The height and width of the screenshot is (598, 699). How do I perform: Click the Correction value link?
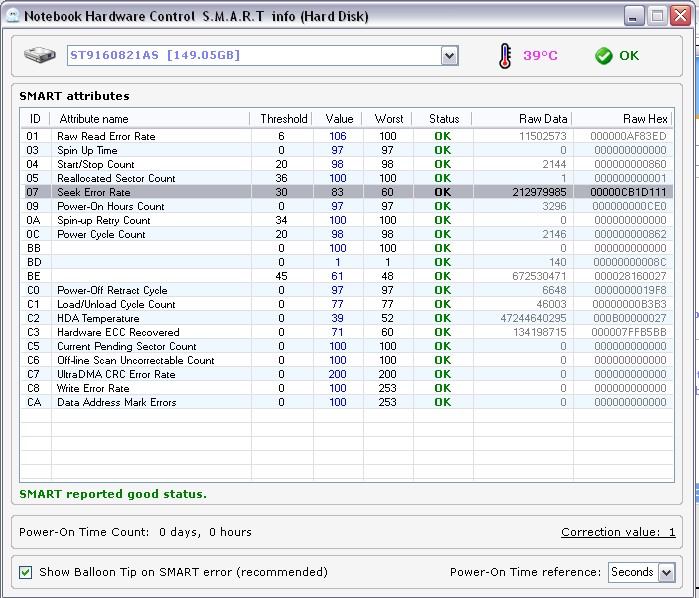[x=618, y=532]
